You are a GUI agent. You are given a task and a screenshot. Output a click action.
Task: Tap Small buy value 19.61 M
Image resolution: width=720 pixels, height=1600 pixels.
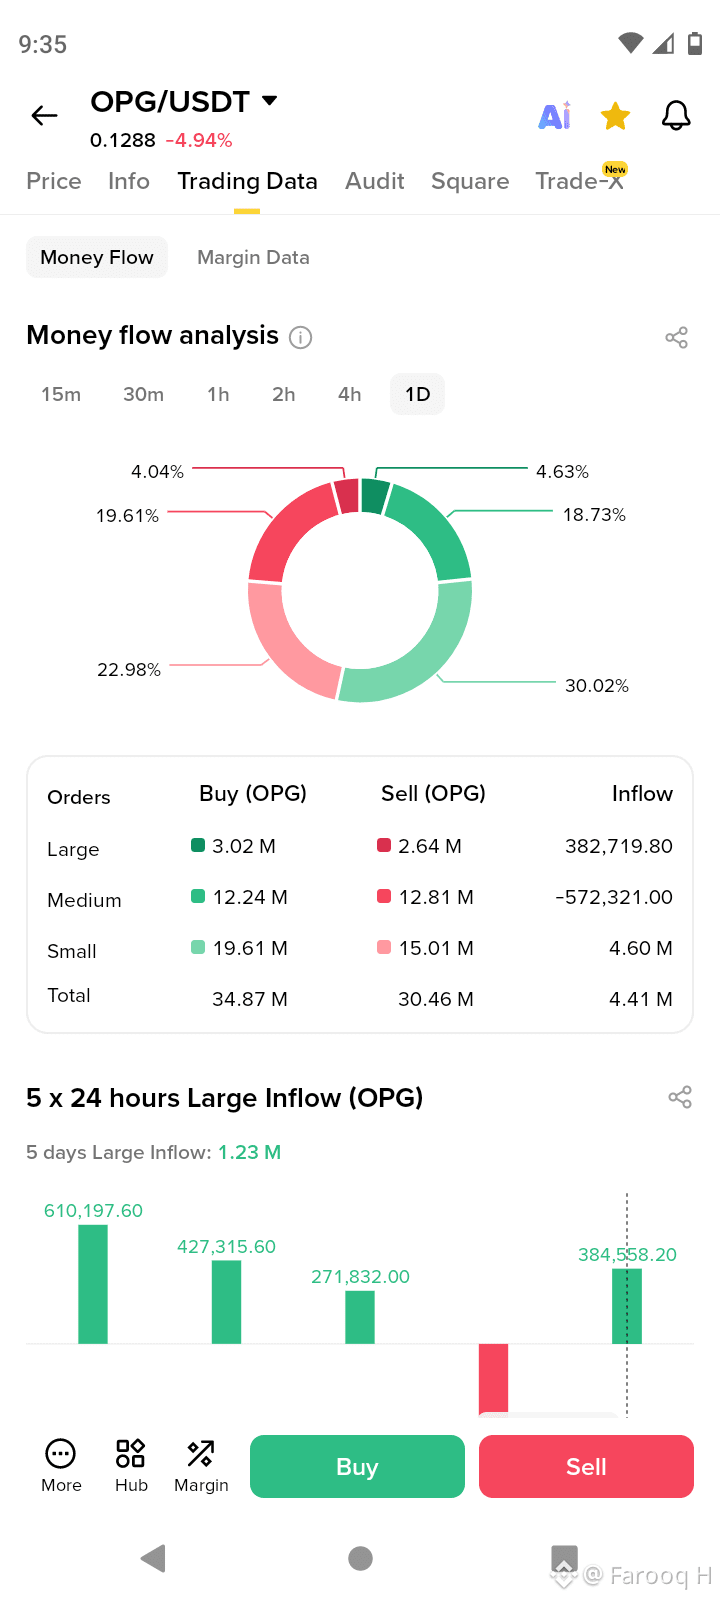pyautogui.click(x=250, y=948)
